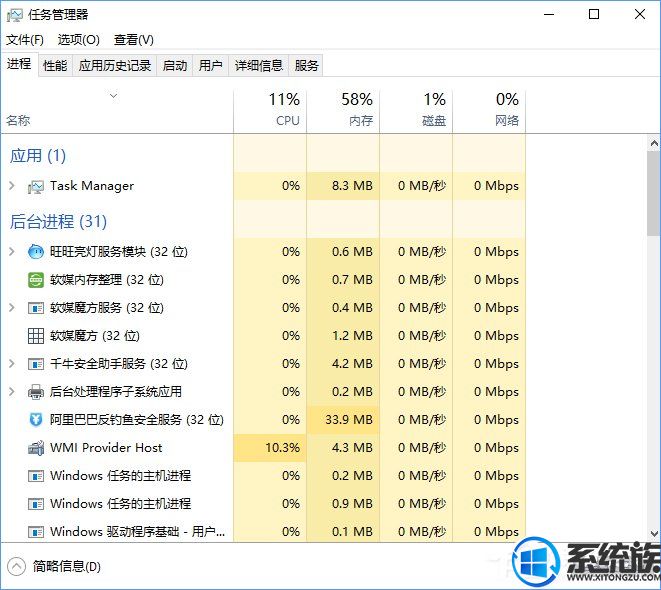The image size is (661, 590).
Task: Open the 选项(O) menu
Action: [78, 40]
